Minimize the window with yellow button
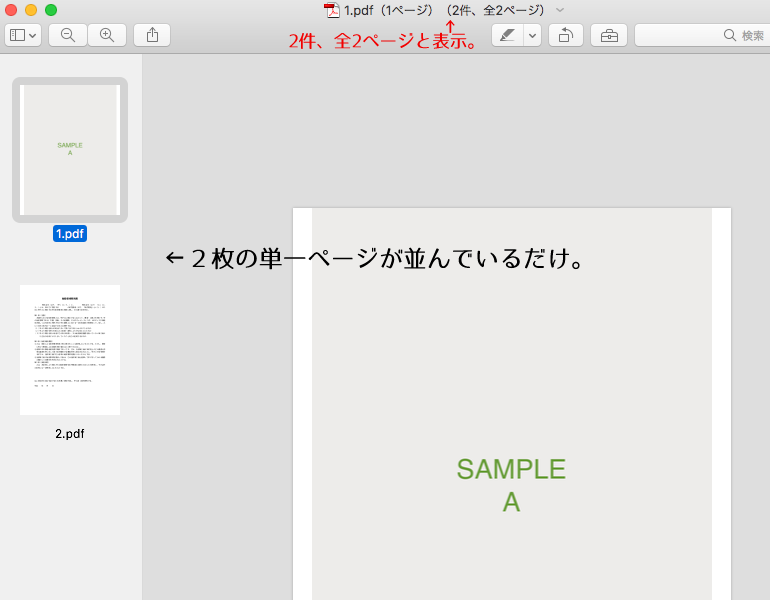The image size is (770, 600). 31,10
